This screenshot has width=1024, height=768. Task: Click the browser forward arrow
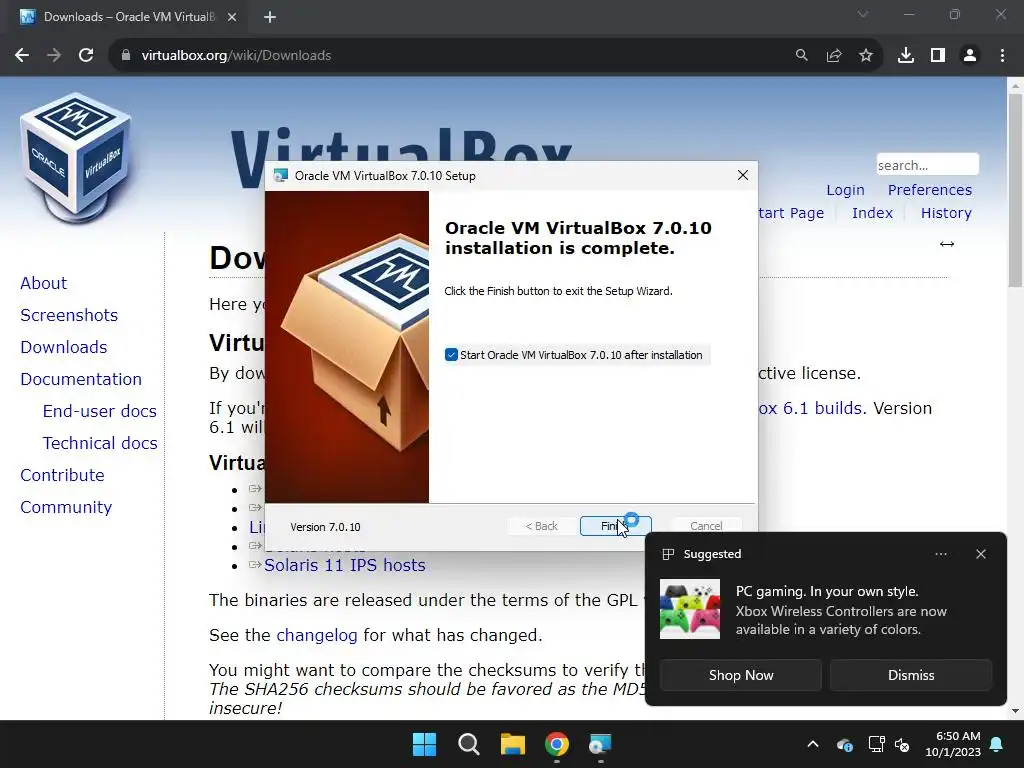click(x=54, y=56)
